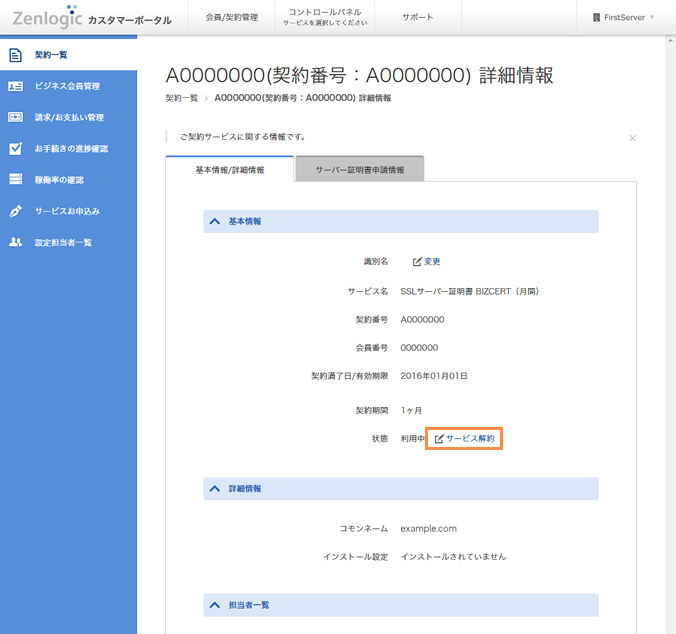676x634 pixels.
Task: Click the ビジネス会員管理 card icon
Action: tap(15, 86)
